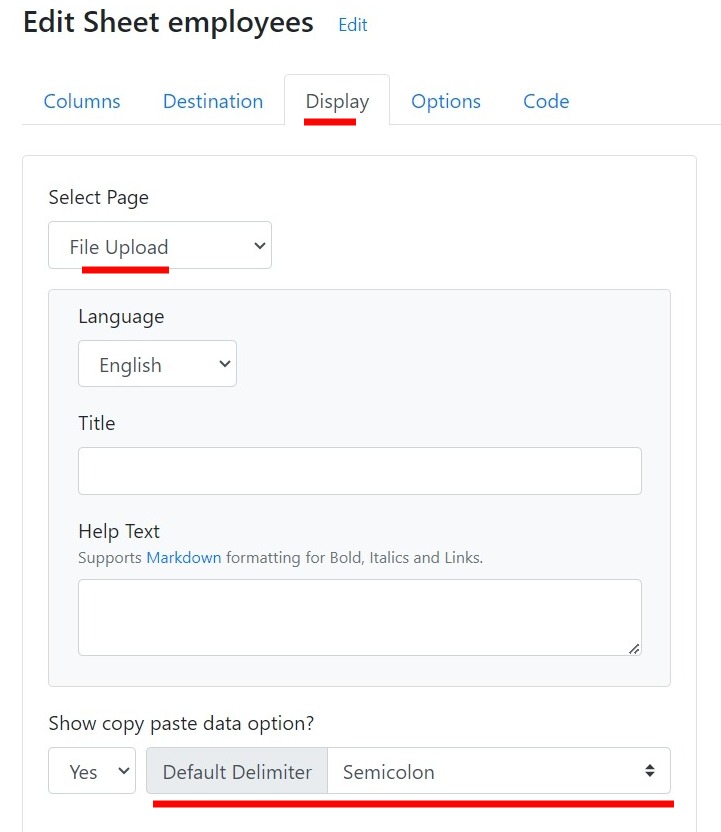721x832 pixels.
Task: Click the Help Text label
Action: click(x=119, y=531)
